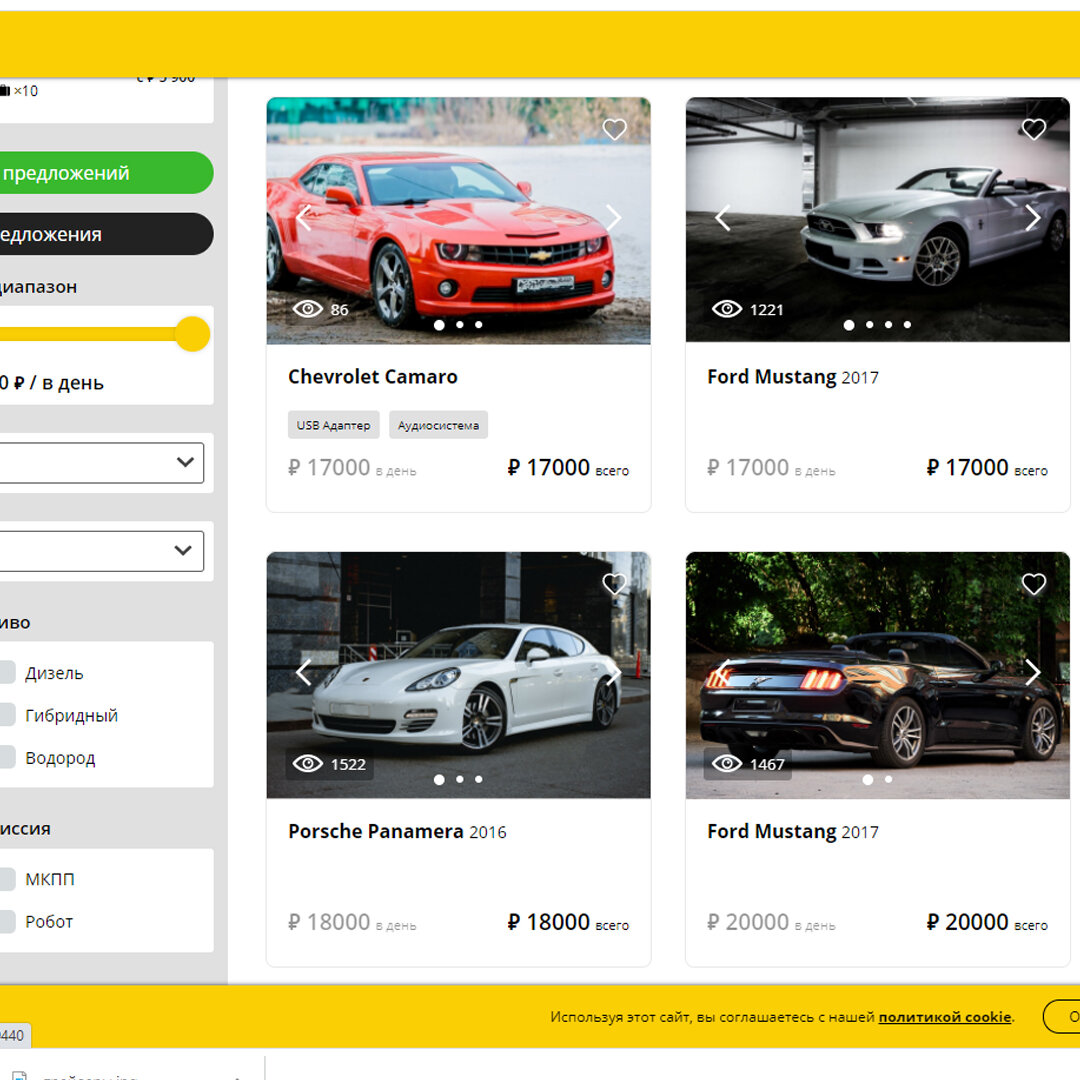
Task: Click the green предложений button
Action: coord(106,173)
